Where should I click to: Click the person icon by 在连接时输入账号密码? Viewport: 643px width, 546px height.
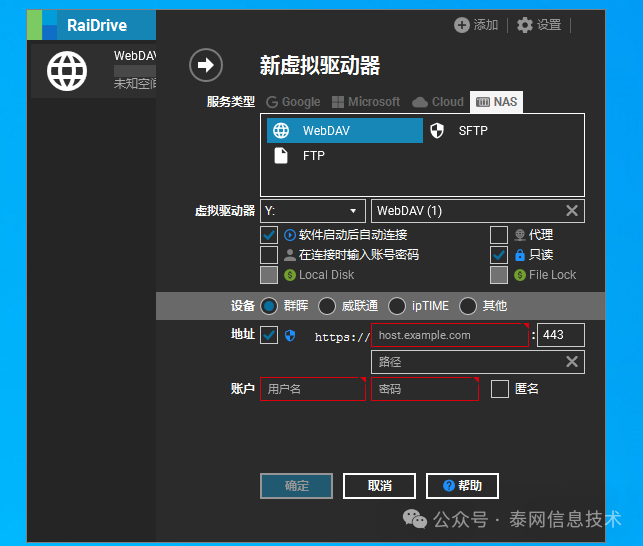point(290,255)
